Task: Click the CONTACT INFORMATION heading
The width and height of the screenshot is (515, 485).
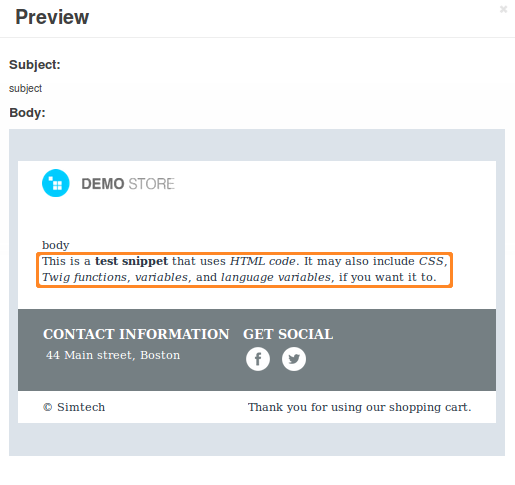Action: pos(136,334)
